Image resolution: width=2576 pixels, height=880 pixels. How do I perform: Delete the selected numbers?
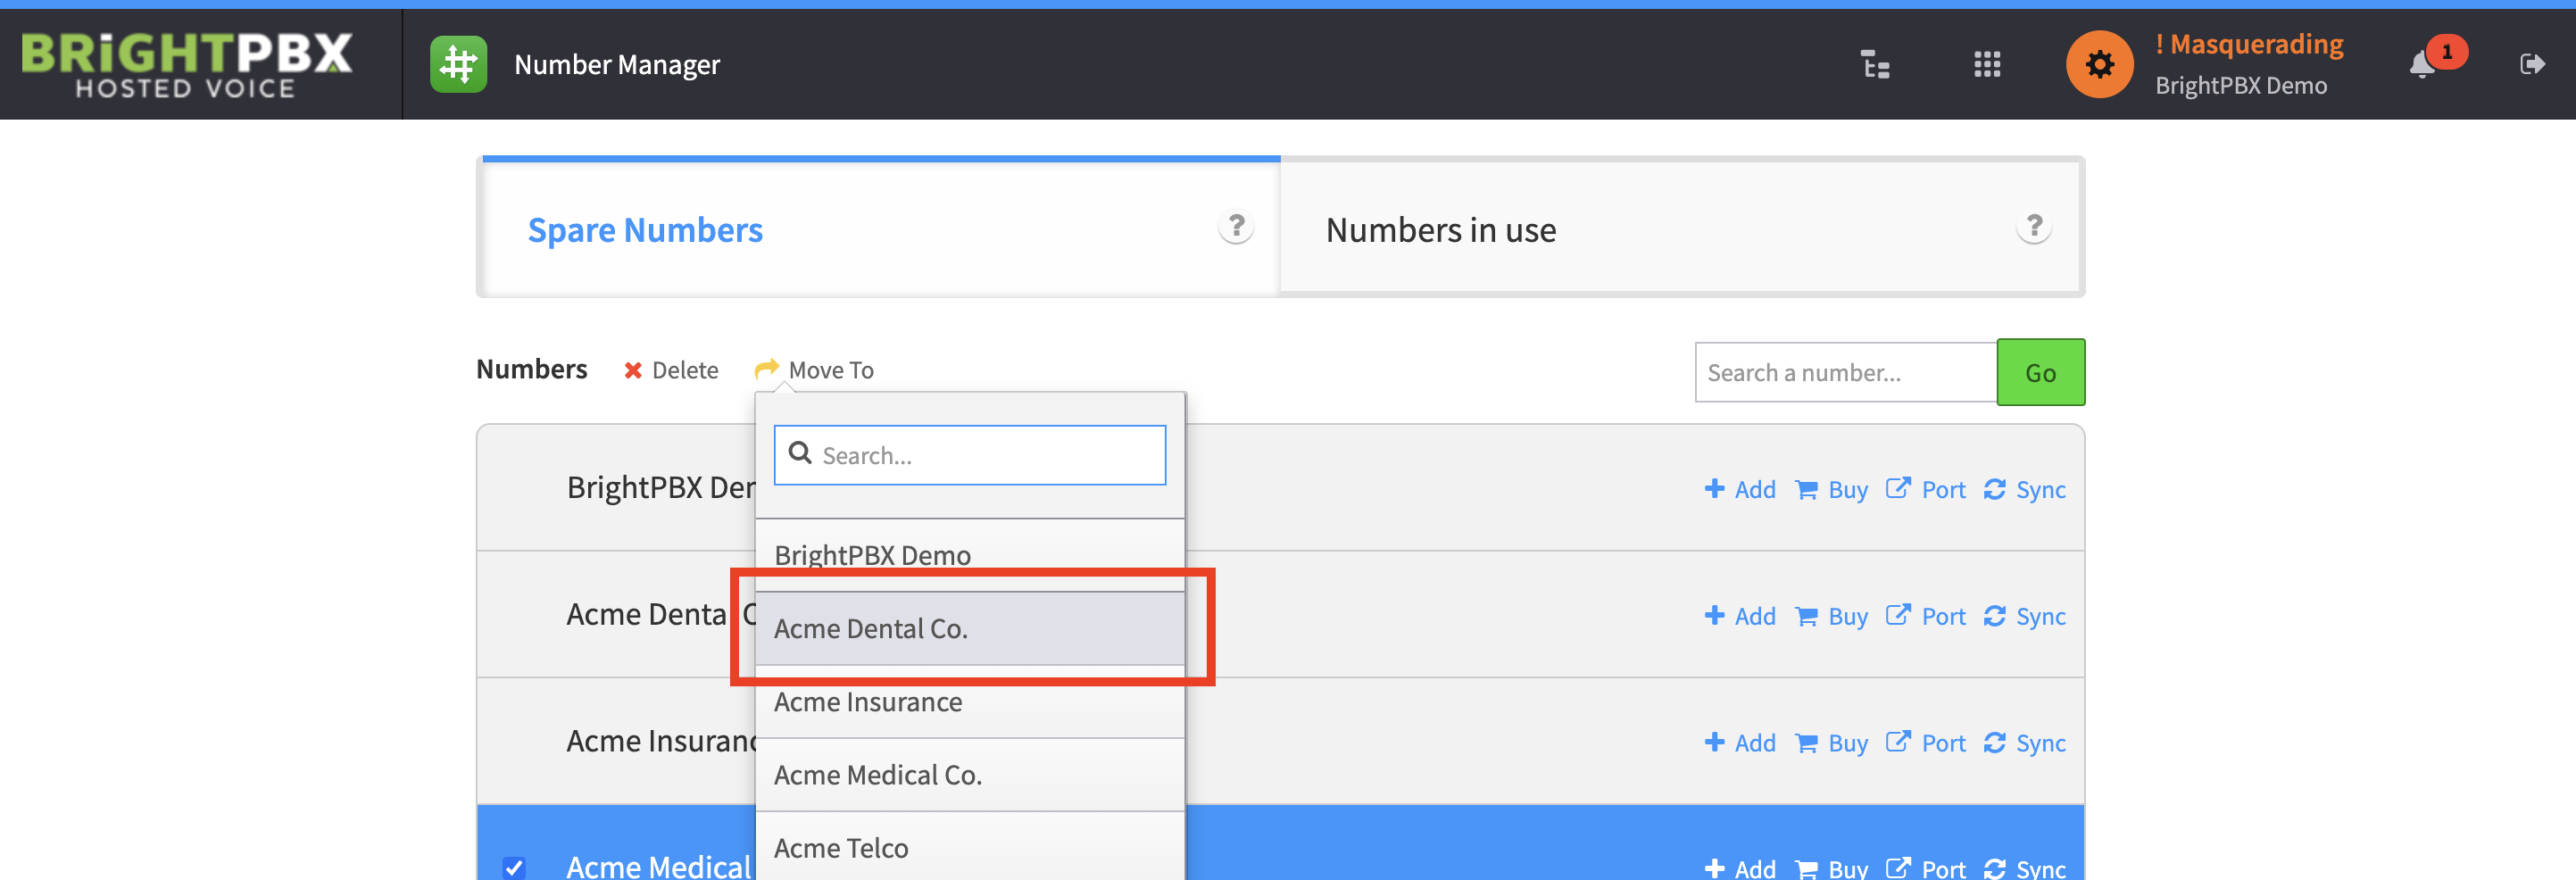[671, 371]
